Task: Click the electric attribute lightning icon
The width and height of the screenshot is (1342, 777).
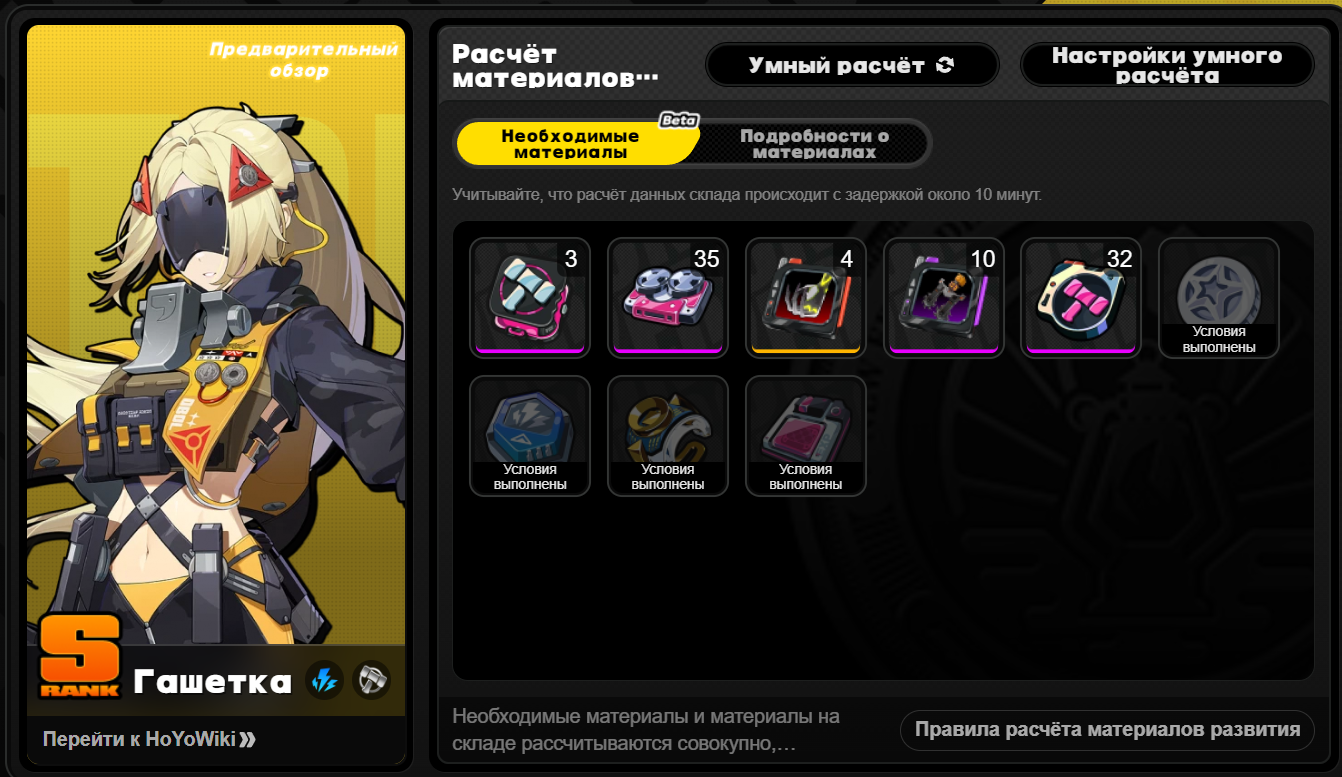Action: tap(324, 681)
